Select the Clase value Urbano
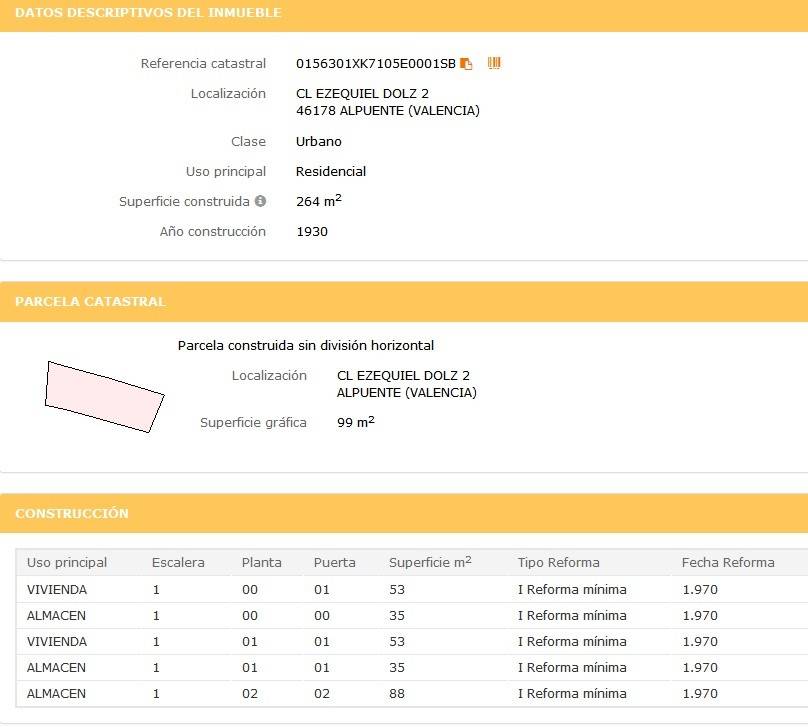This screenshot has width=808, height=727. tap(318, 141)
